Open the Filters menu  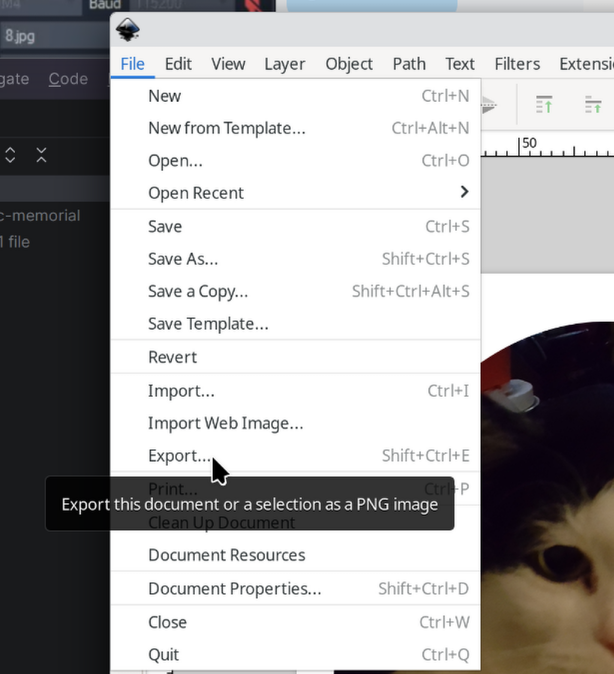point(517,64)
